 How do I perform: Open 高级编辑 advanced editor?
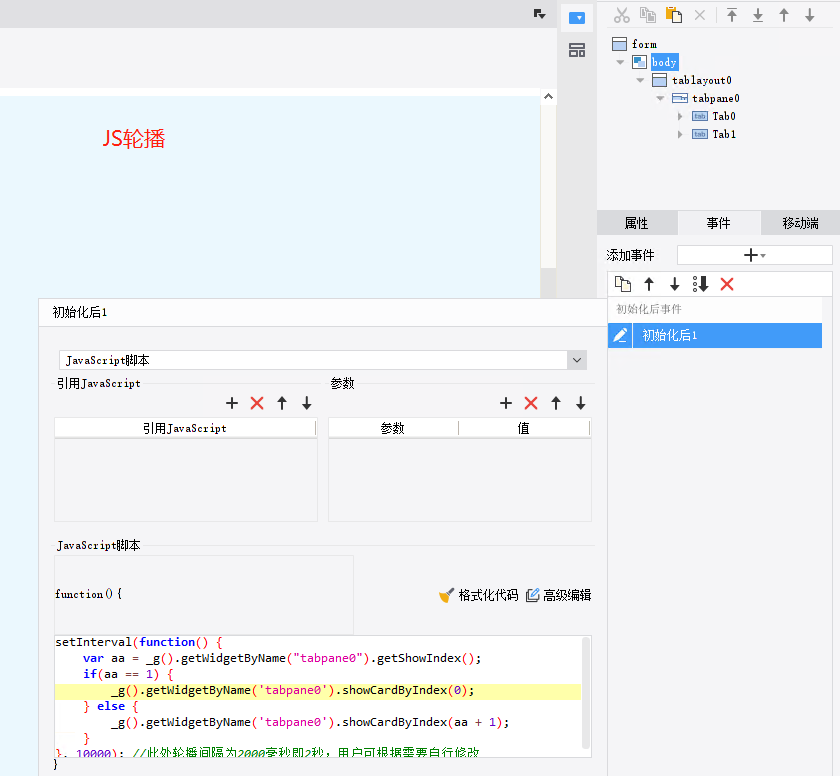pyautogui.click(x=558, y=595)
